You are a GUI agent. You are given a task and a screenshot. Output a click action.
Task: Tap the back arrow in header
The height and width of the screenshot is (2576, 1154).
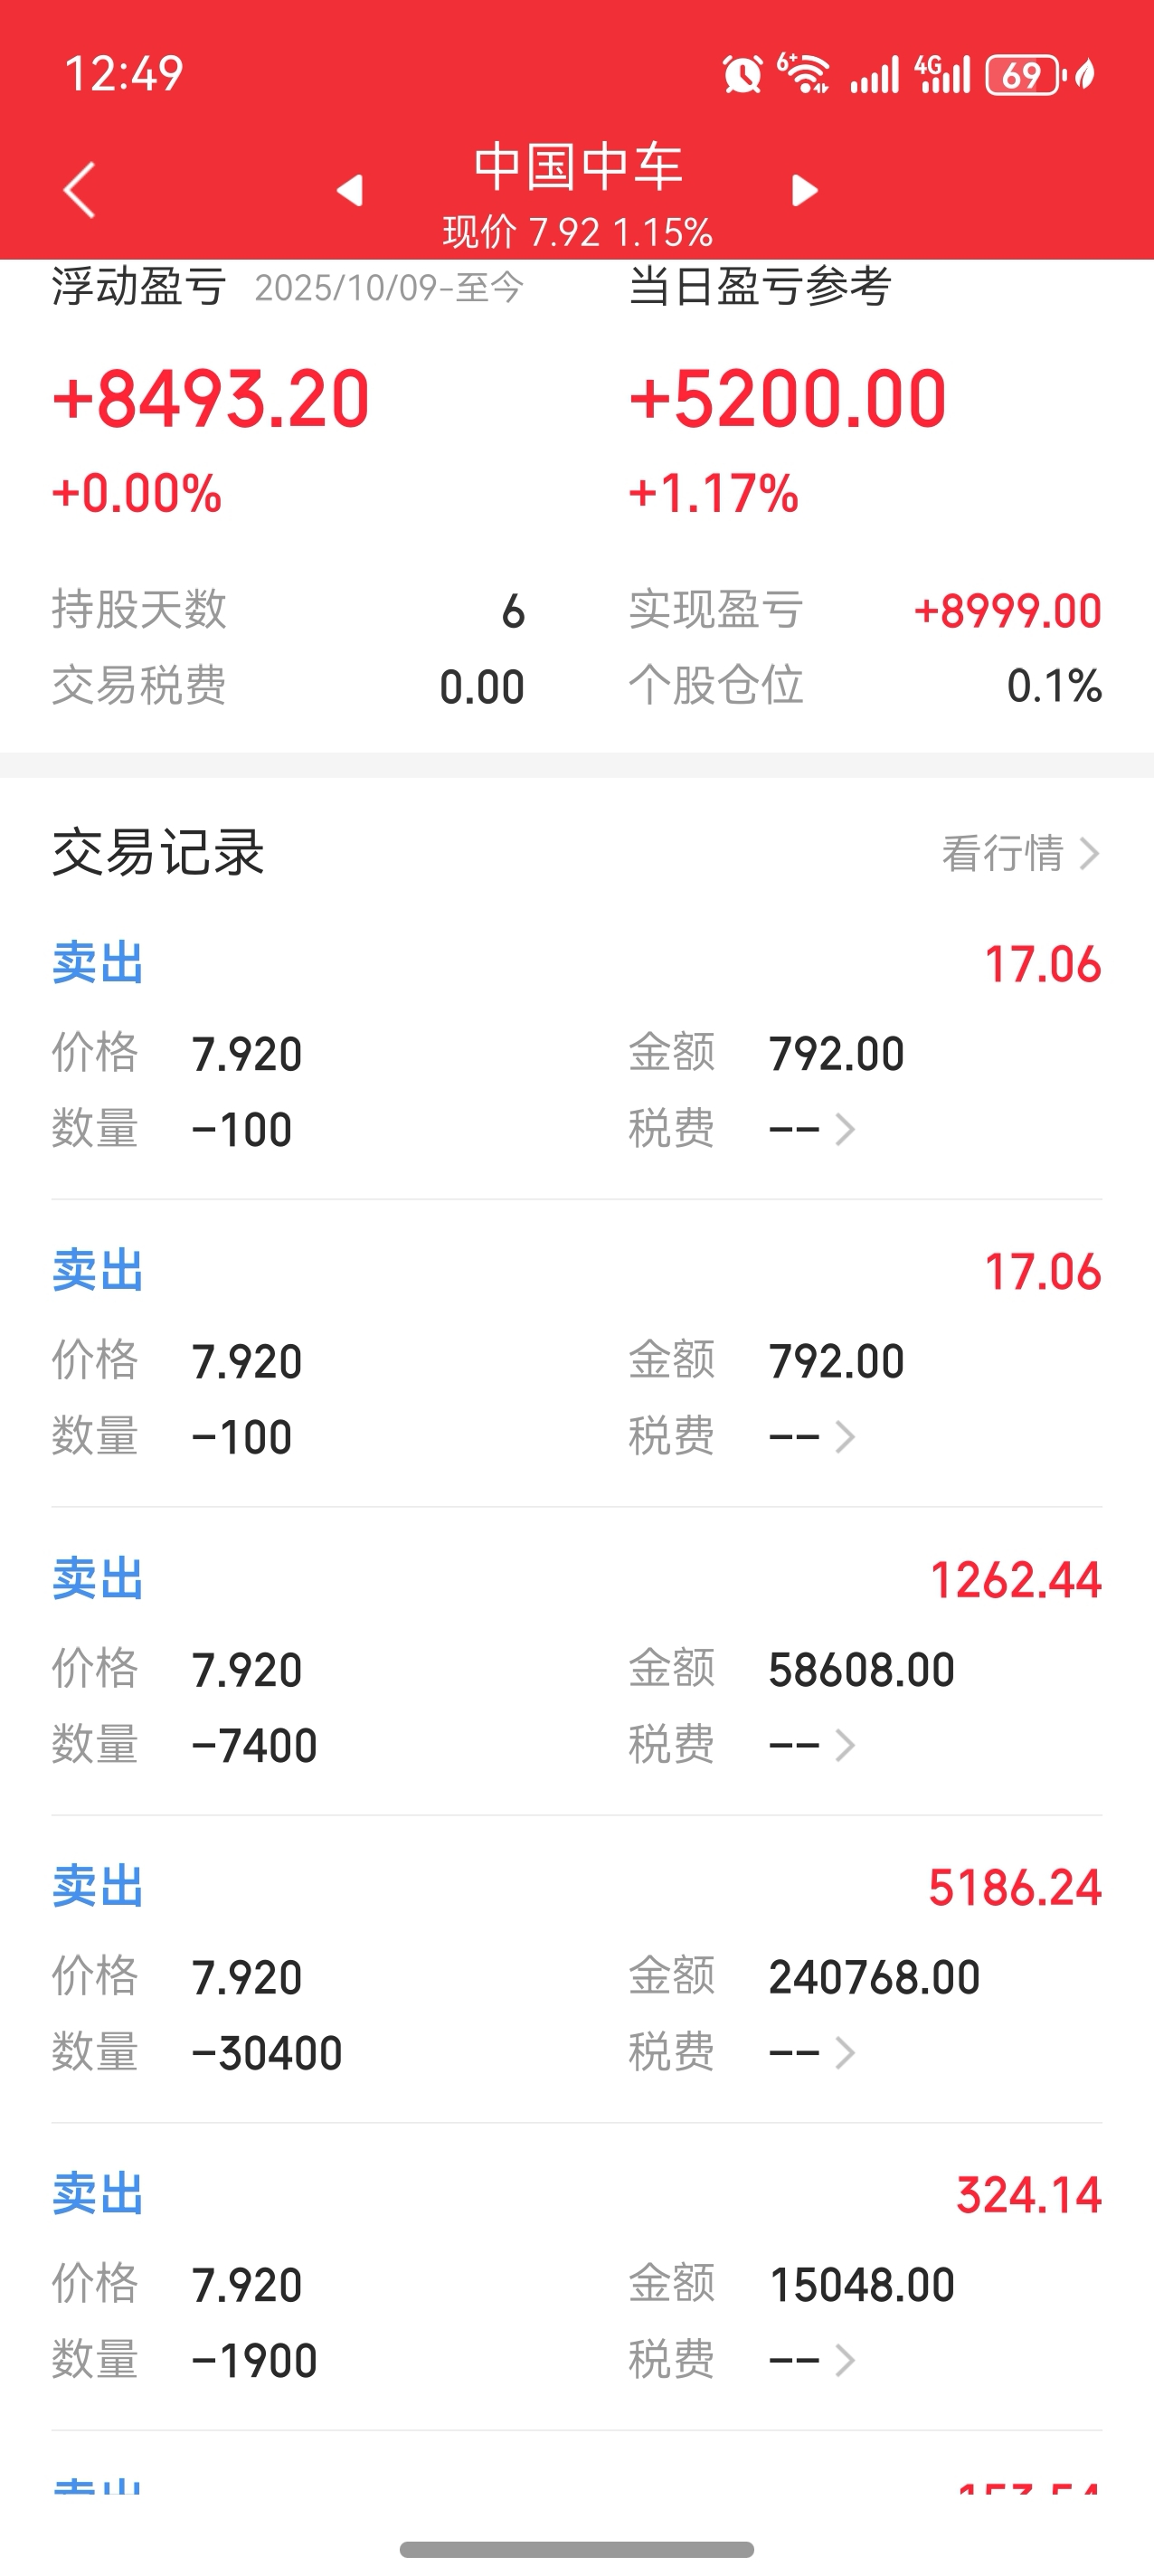[x=79, y=190]
